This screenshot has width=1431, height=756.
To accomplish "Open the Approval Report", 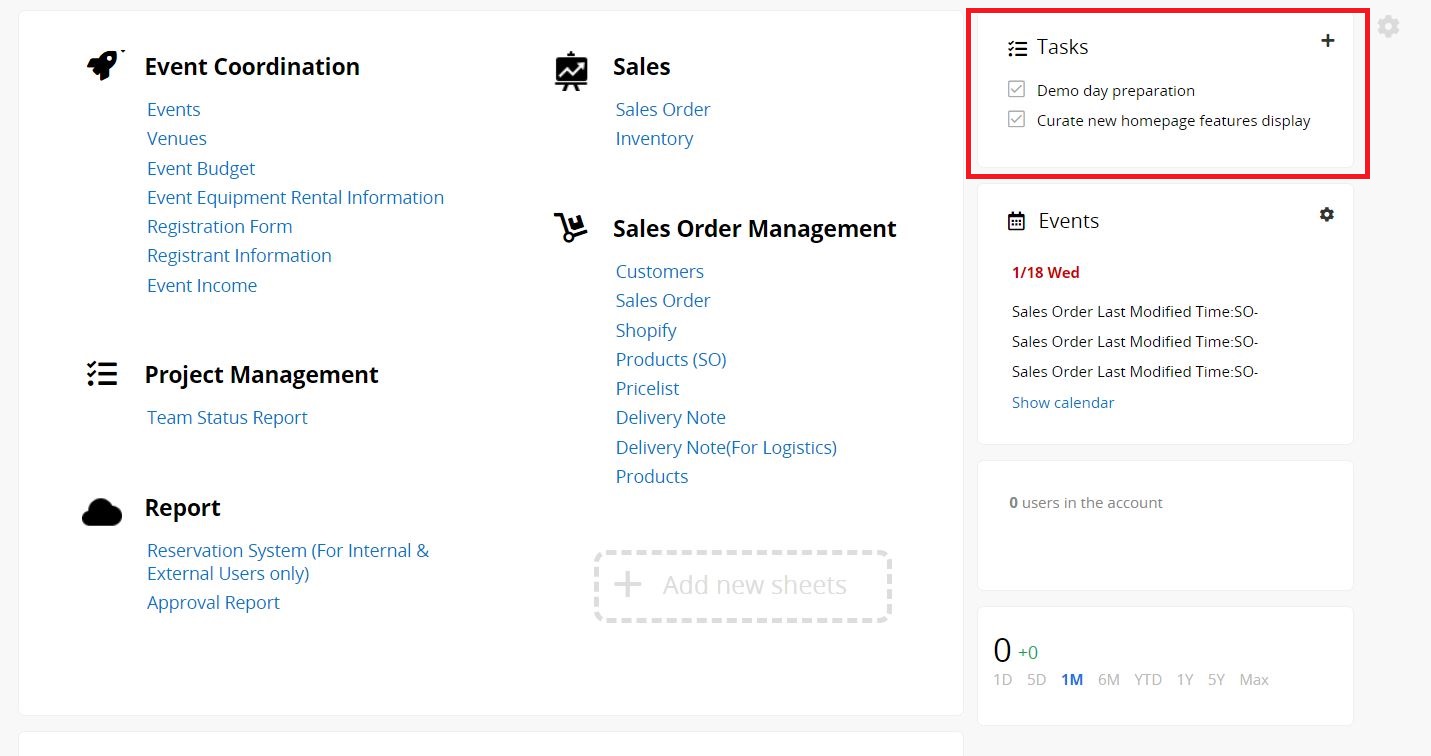I will click(213, 603).
